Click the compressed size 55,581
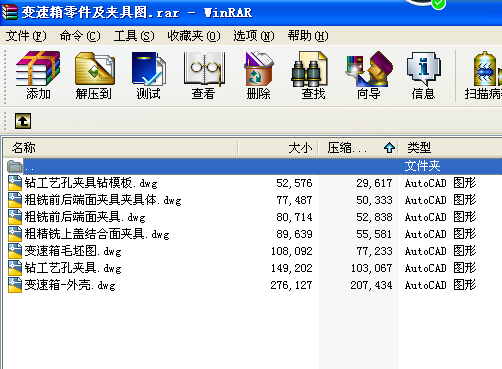This screenshot has height=369, width=502. (374, 234)
